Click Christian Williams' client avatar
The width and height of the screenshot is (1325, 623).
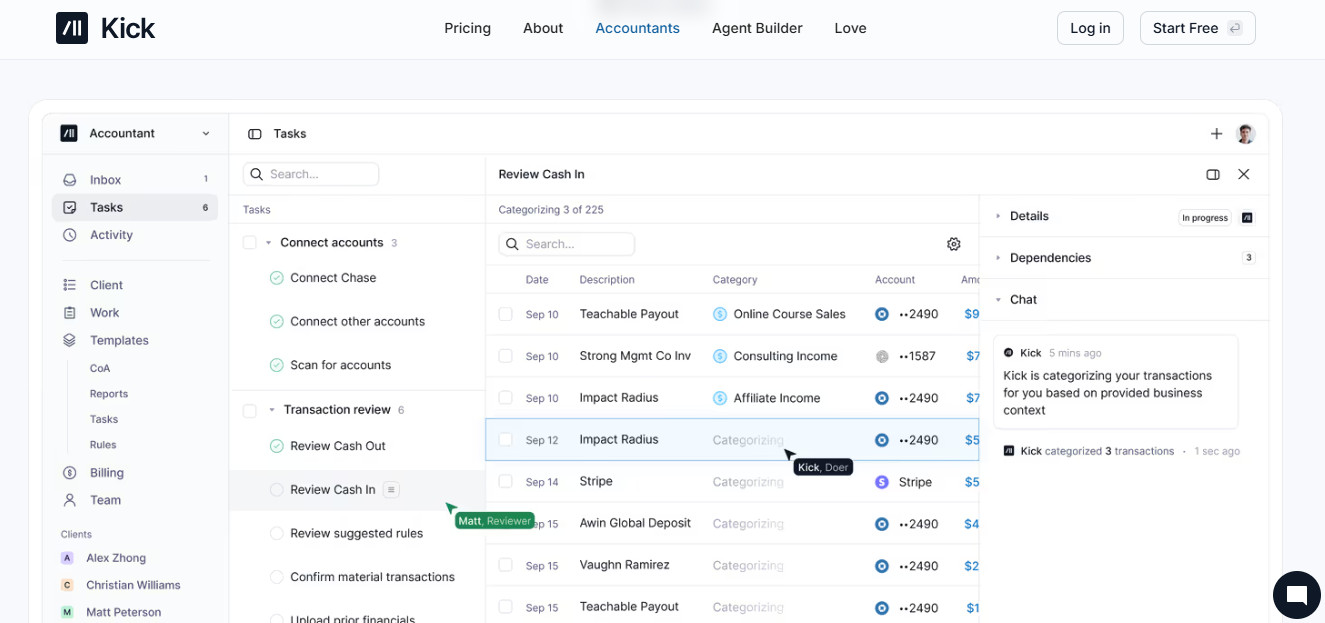point(67,585)
